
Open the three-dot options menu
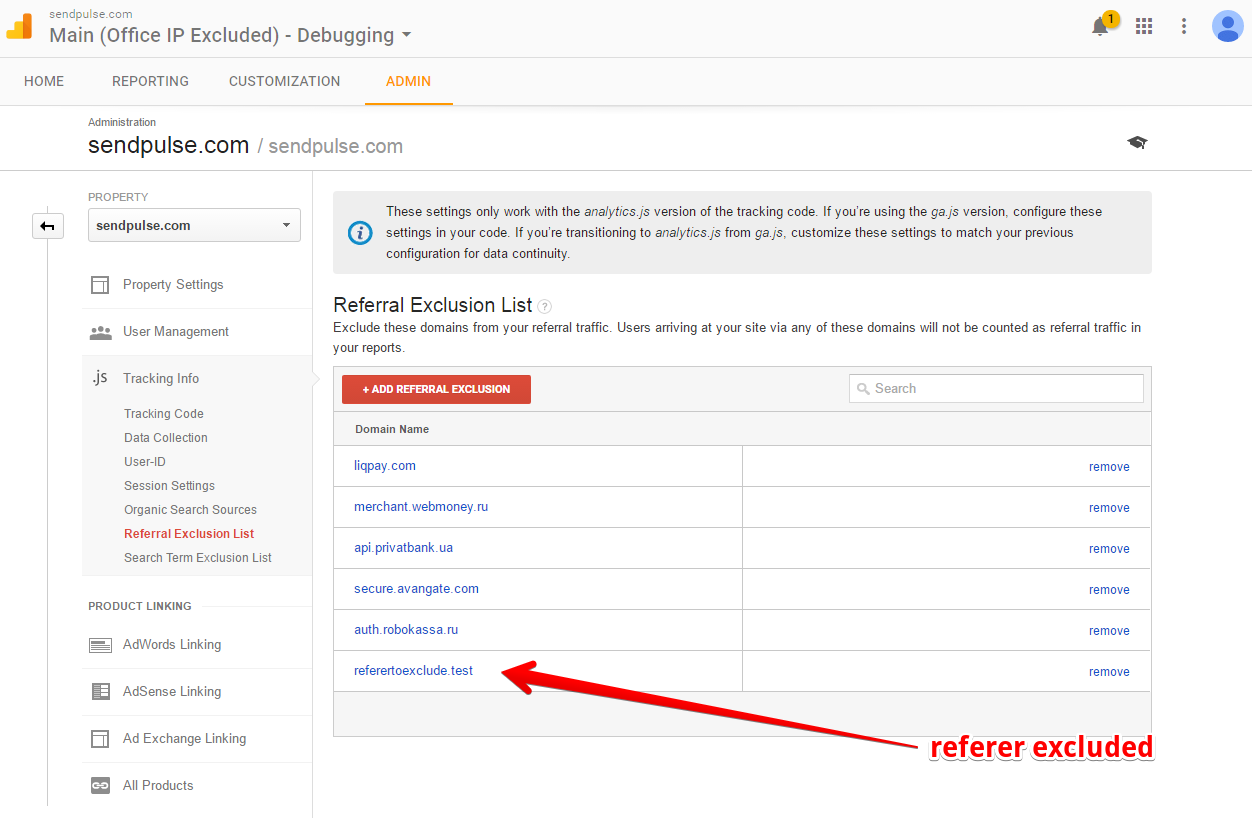(1184, 26)
